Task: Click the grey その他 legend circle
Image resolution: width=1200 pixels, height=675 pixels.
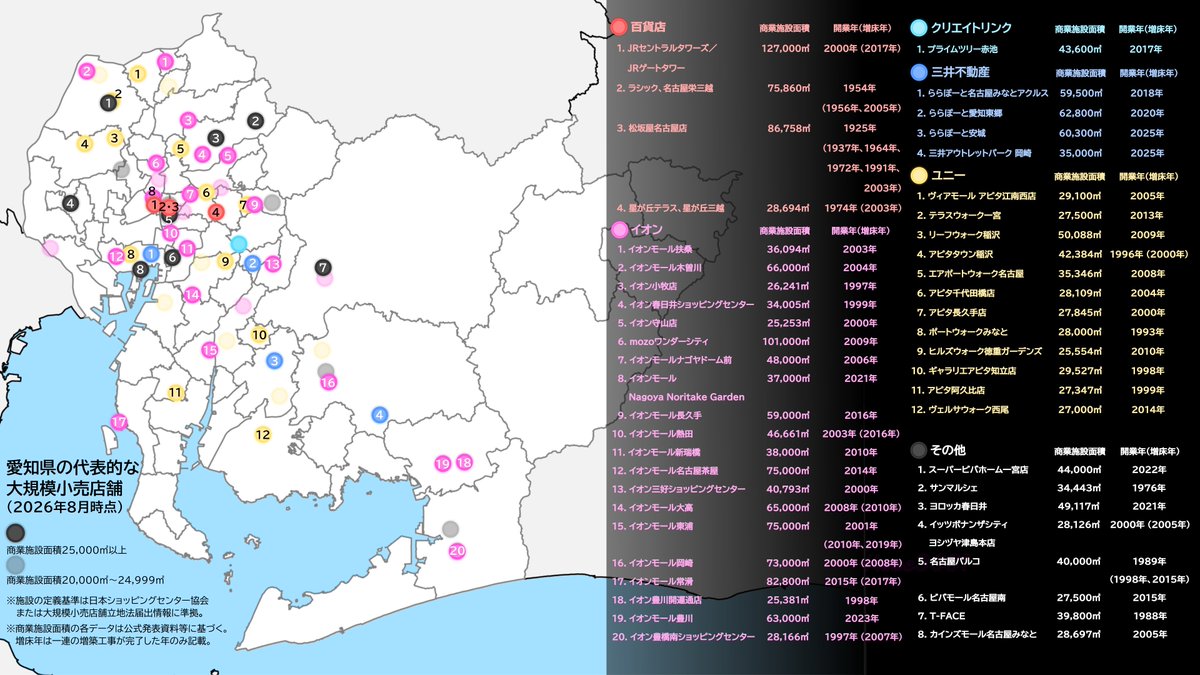Action: [918, 449]
